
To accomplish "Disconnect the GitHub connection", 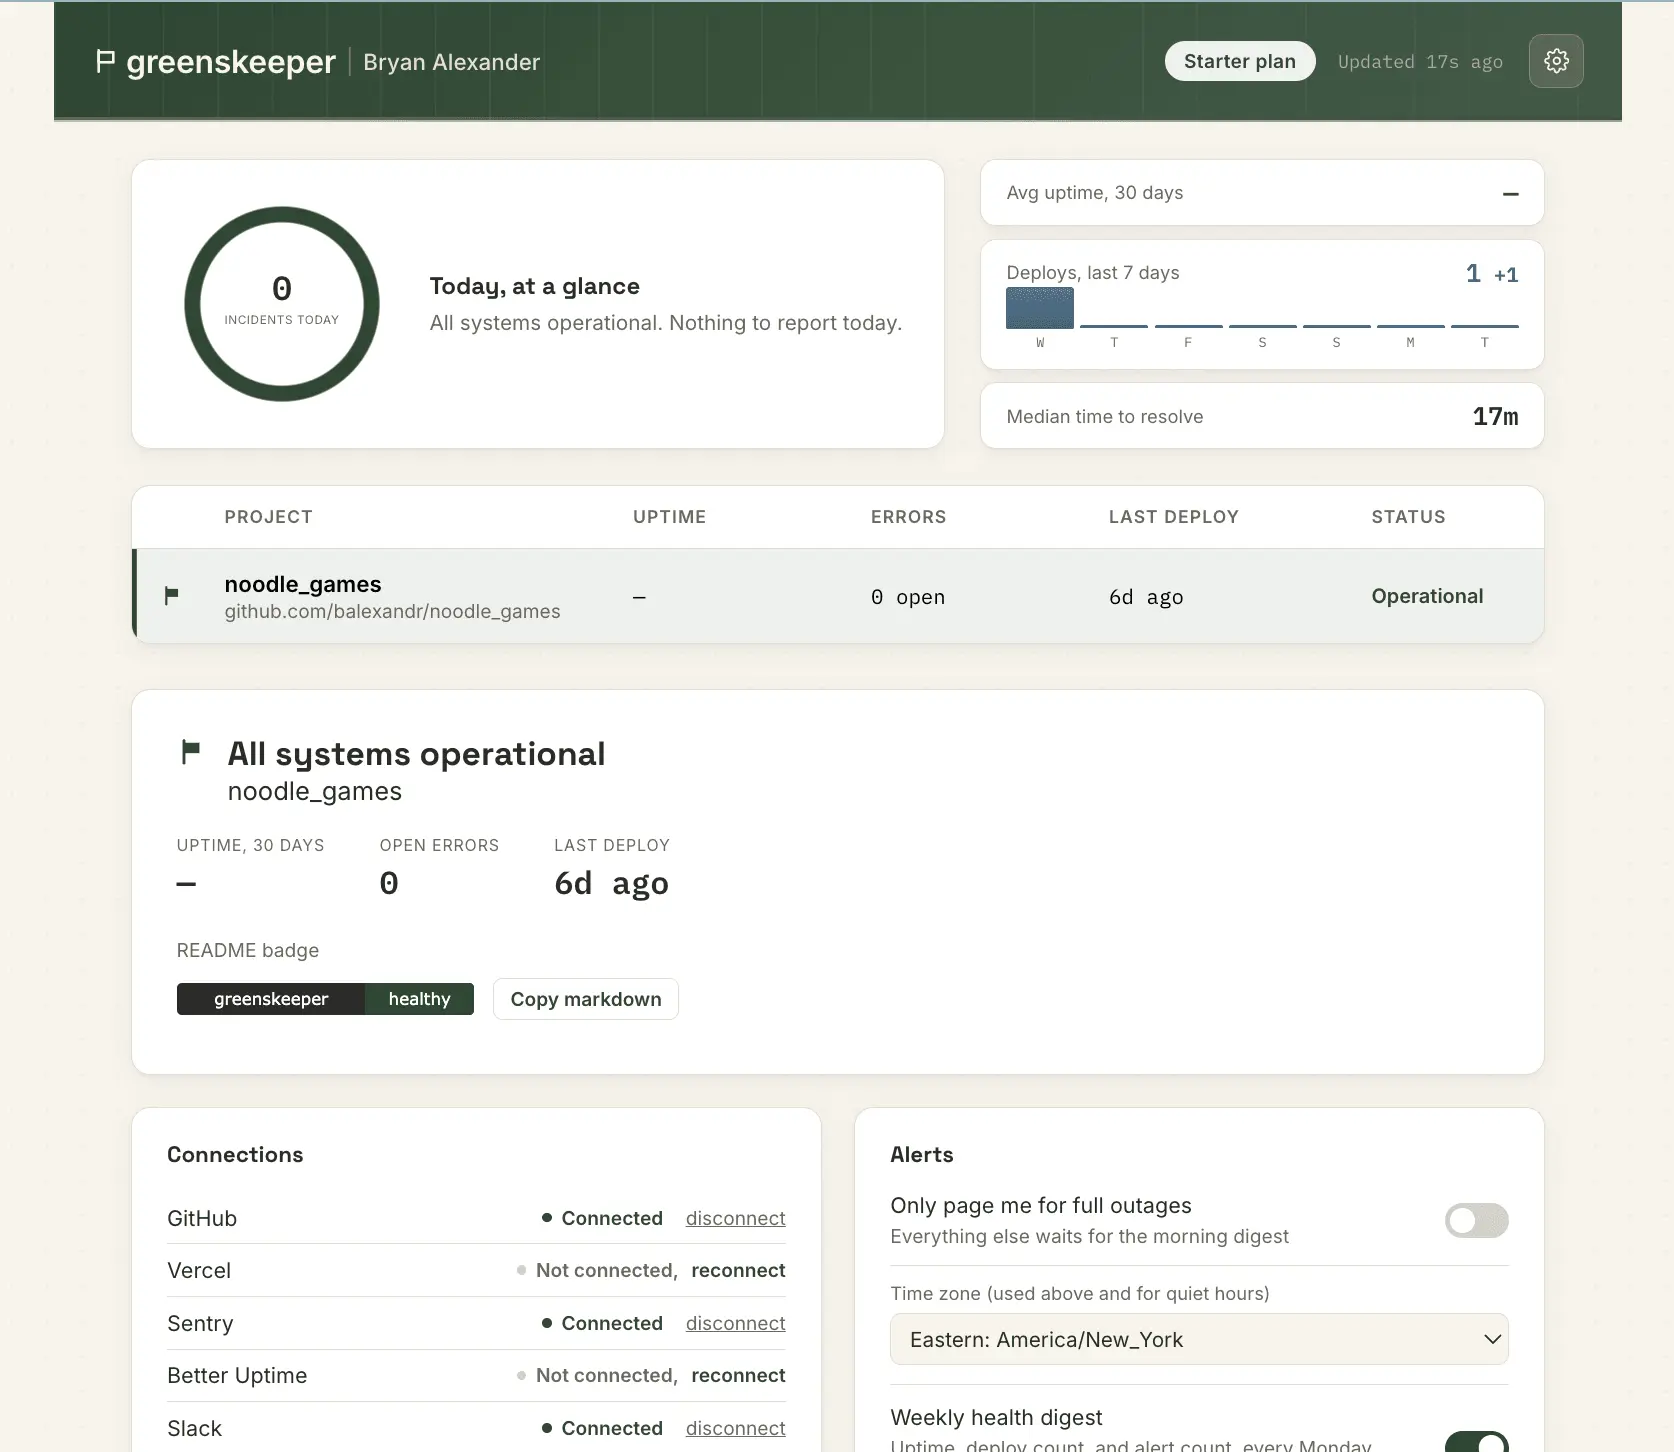I will click(735, 1218).
